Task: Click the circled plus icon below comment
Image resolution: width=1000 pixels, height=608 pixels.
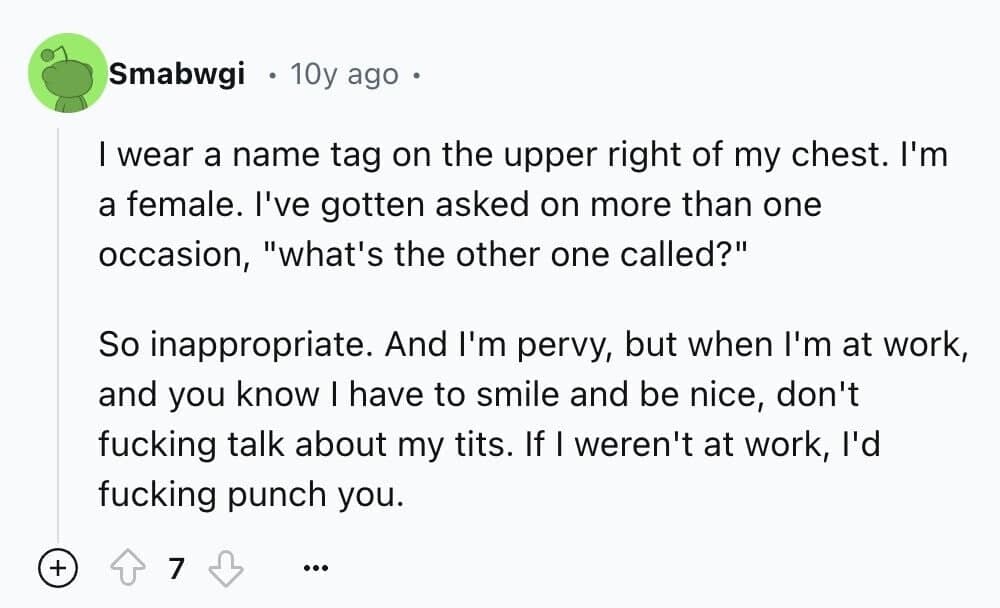Action: point(57,569)
